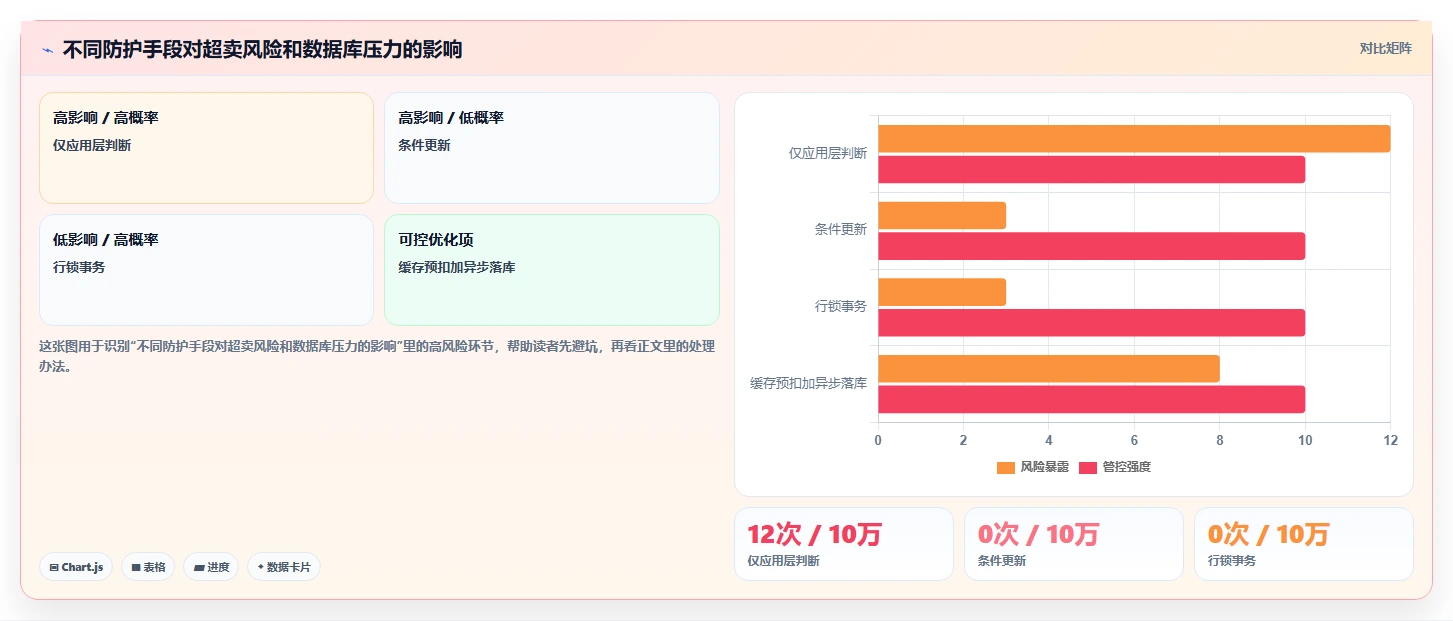Click the orange 仅应用层判断 risk bar
Viewport: 1453px width, 621px height.
point(1134,139)
